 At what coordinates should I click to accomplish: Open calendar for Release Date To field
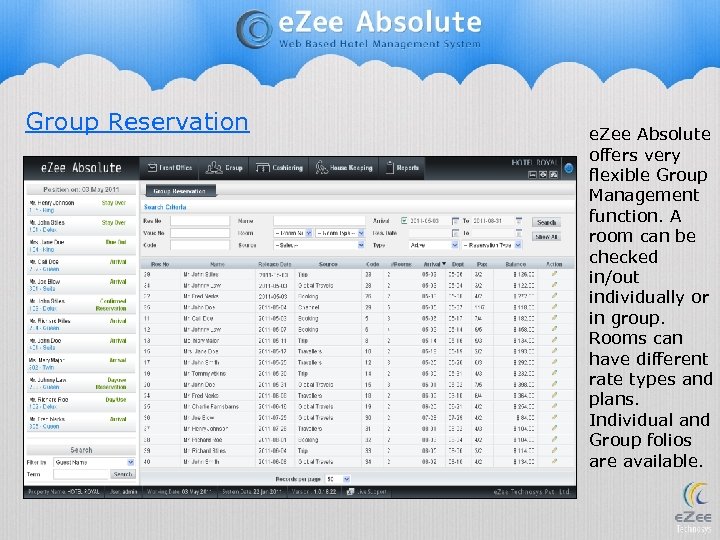click(x=519, y=233)
